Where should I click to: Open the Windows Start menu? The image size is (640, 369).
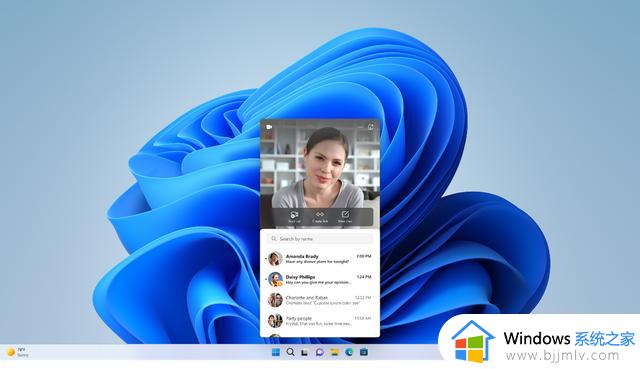click(x=276, y=352)
